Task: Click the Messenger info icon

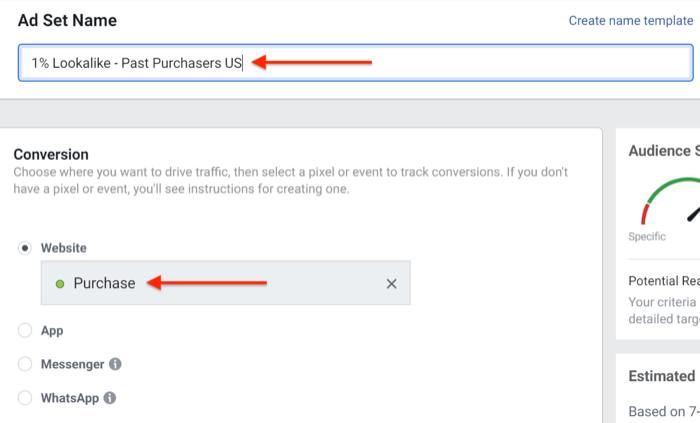Action: 116,364
